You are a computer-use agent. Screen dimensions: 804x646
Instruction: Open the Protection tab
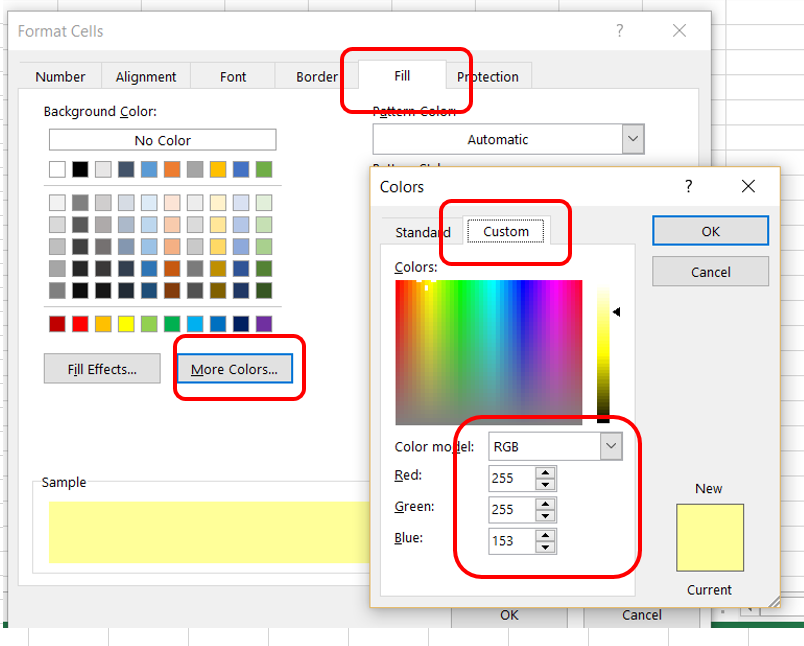pyautogui.click(x=488, y=77)
